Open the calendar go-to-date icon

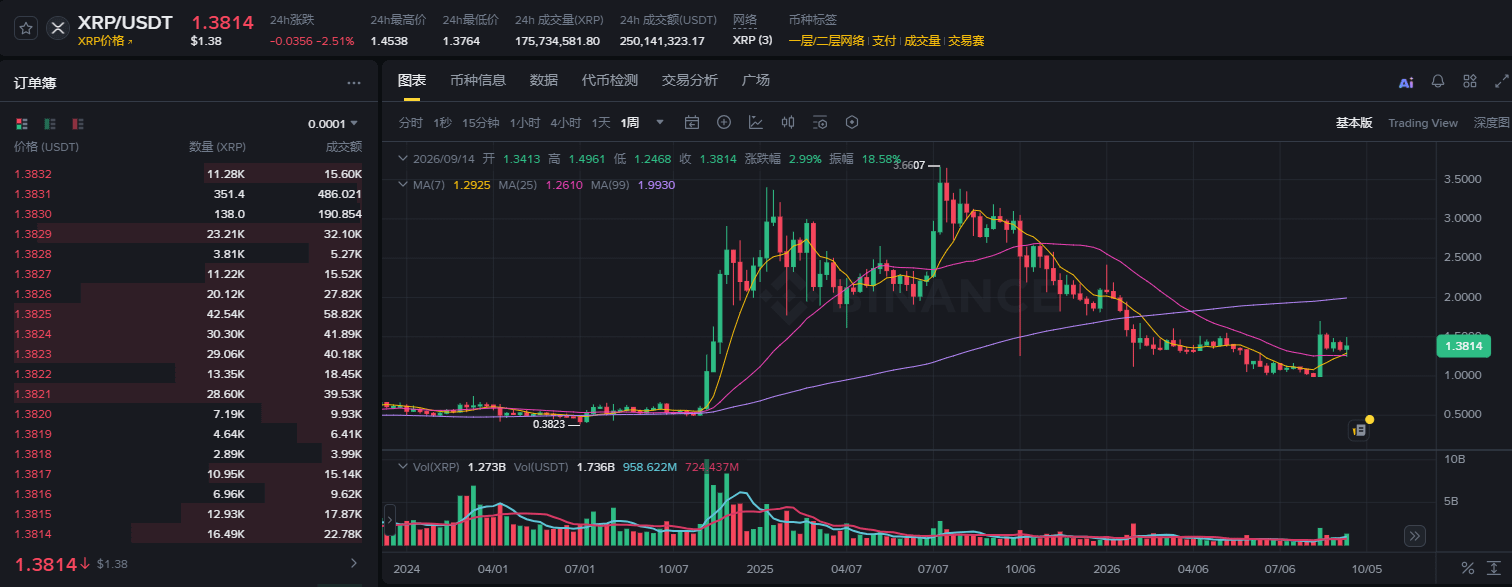(692, 122)
